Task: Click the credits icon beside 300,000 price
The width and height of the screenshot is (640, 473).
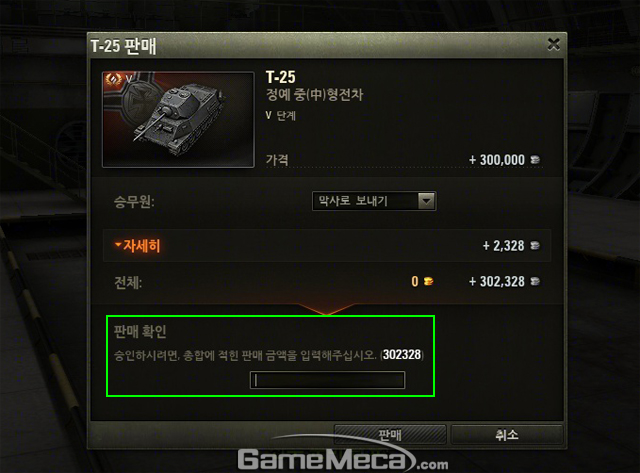Action: click(x=535, y=160)
